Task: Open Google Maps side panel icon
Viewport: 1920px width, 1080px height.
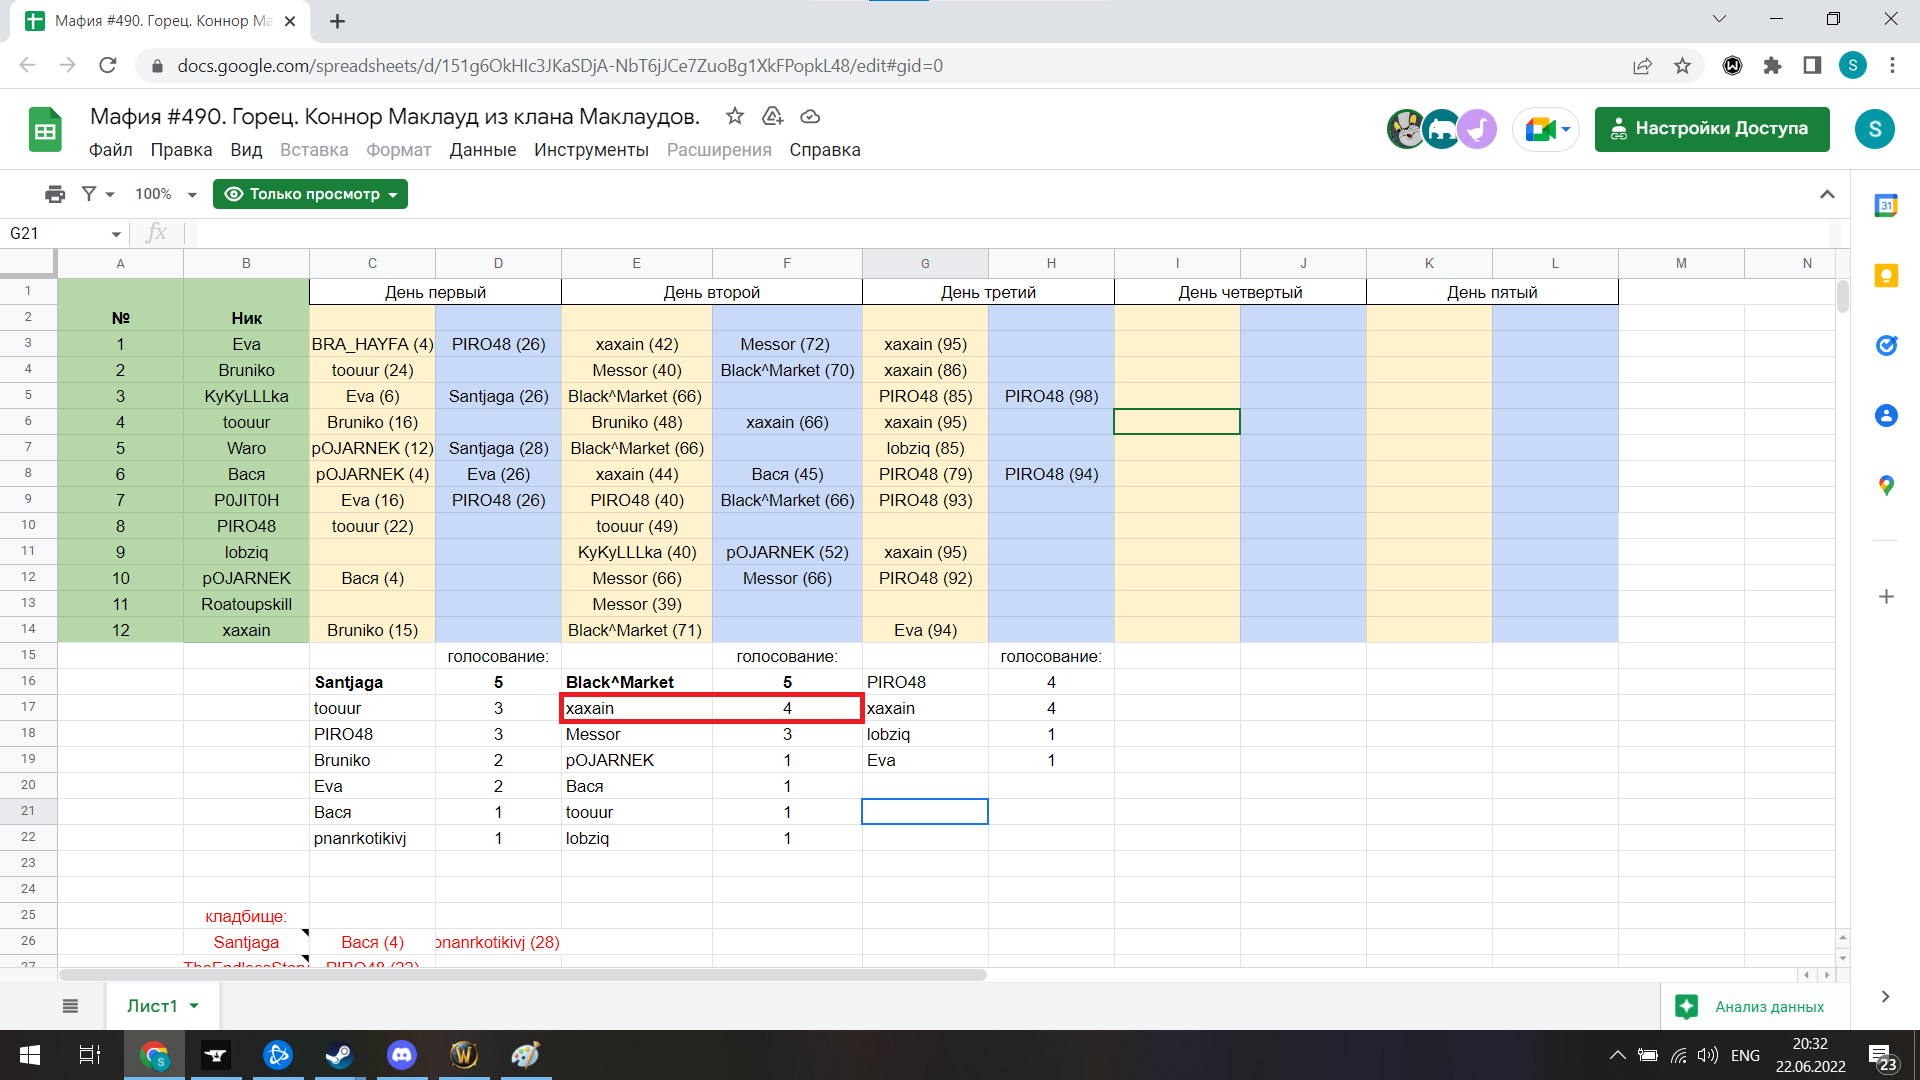Action: point(1886,486)
